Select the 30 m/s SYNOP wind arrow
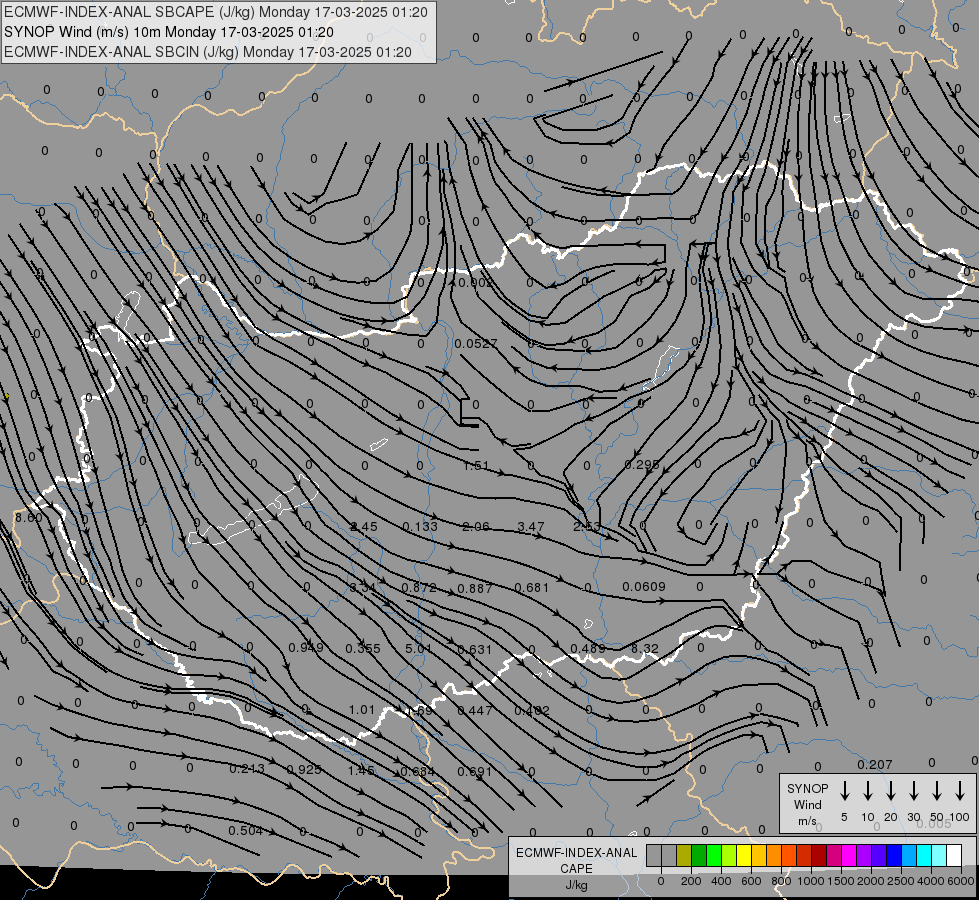This screenshot has height=900, width=979. [x=913, y=791]
